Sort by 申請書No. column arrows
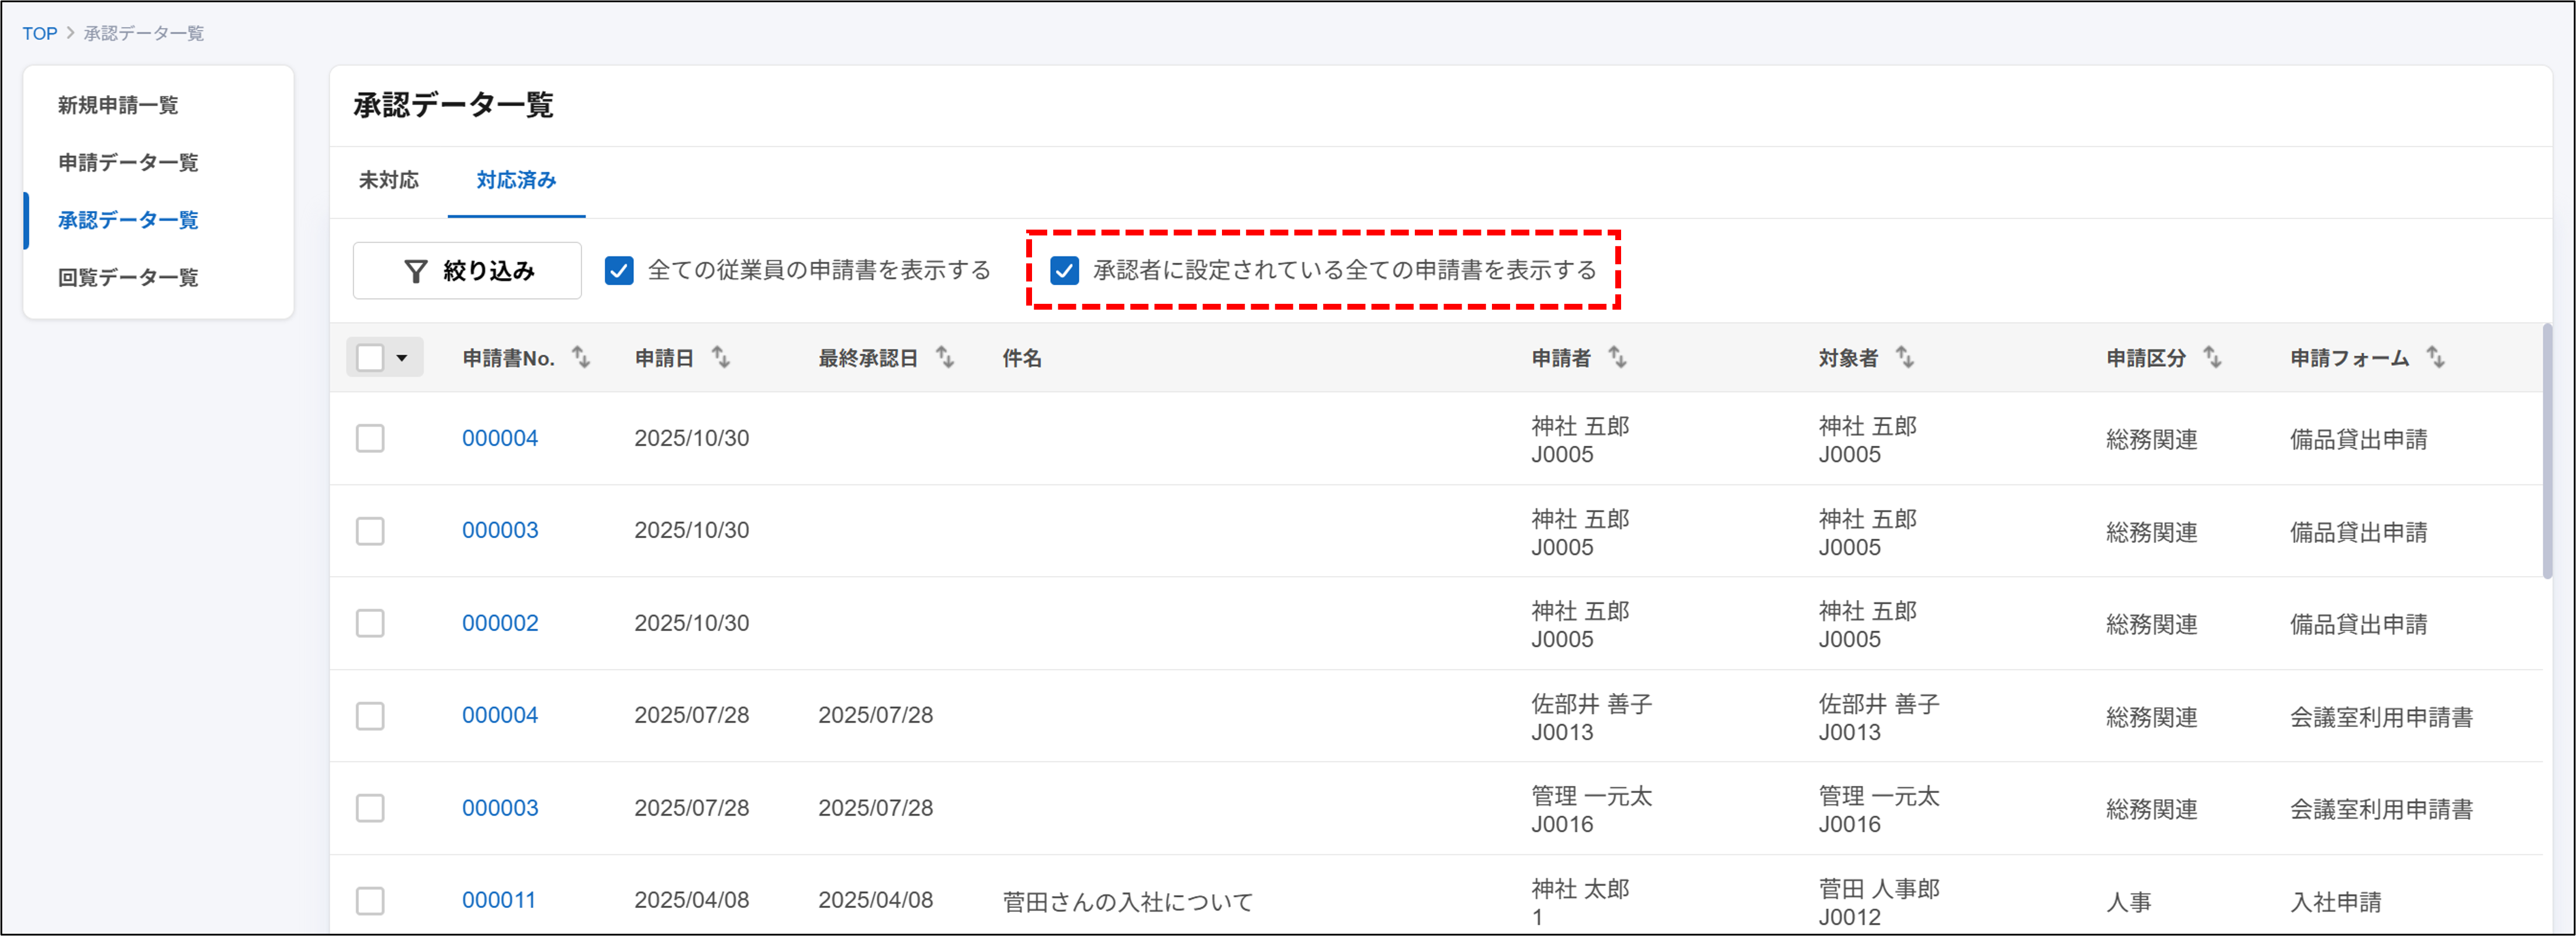This screenshot has width=2576, height=936. tap(580, 357)
